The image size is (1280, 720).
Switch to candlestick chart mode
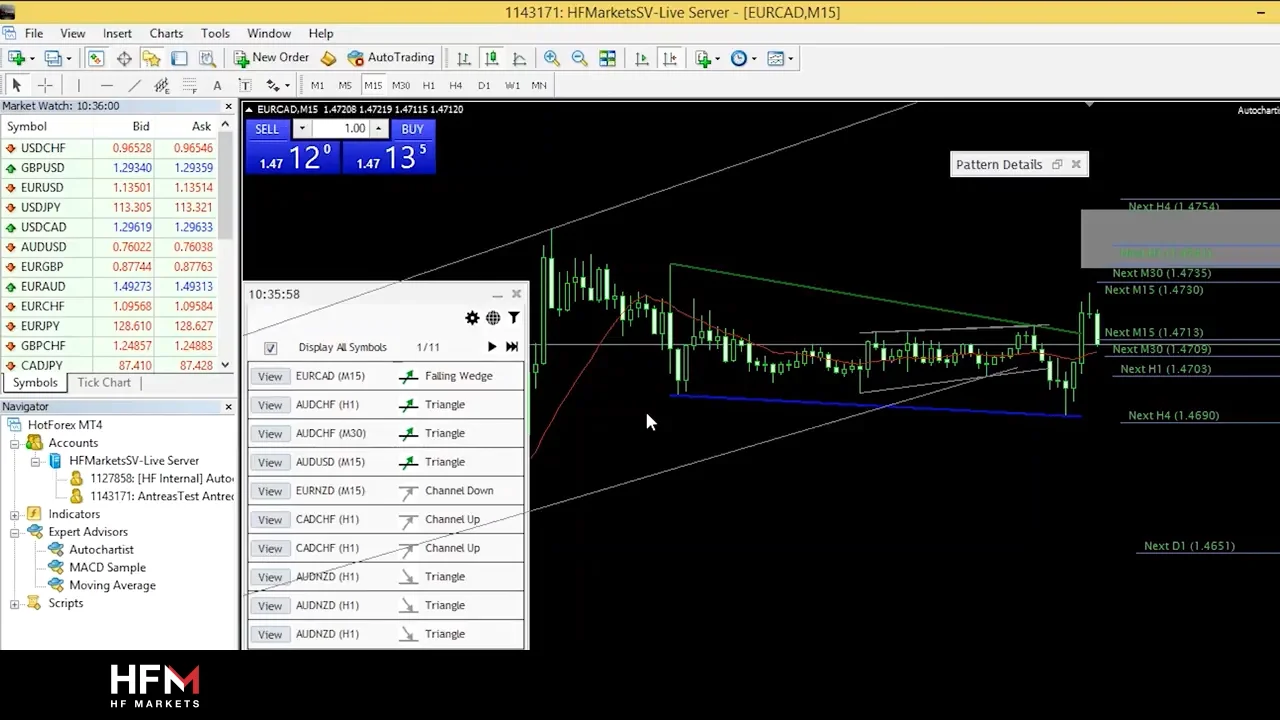coord(491,58)
